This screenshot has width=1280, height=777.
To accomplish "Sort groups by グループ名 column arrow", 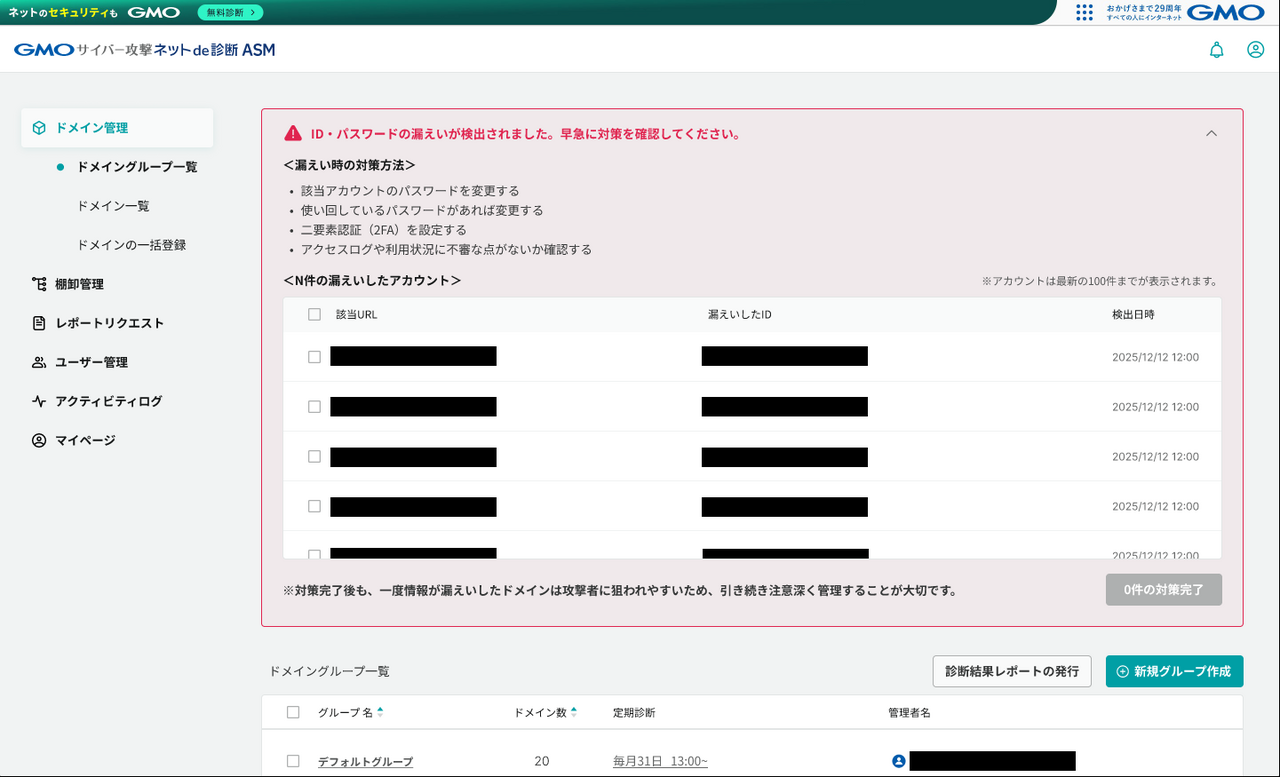I will point(380,712).
